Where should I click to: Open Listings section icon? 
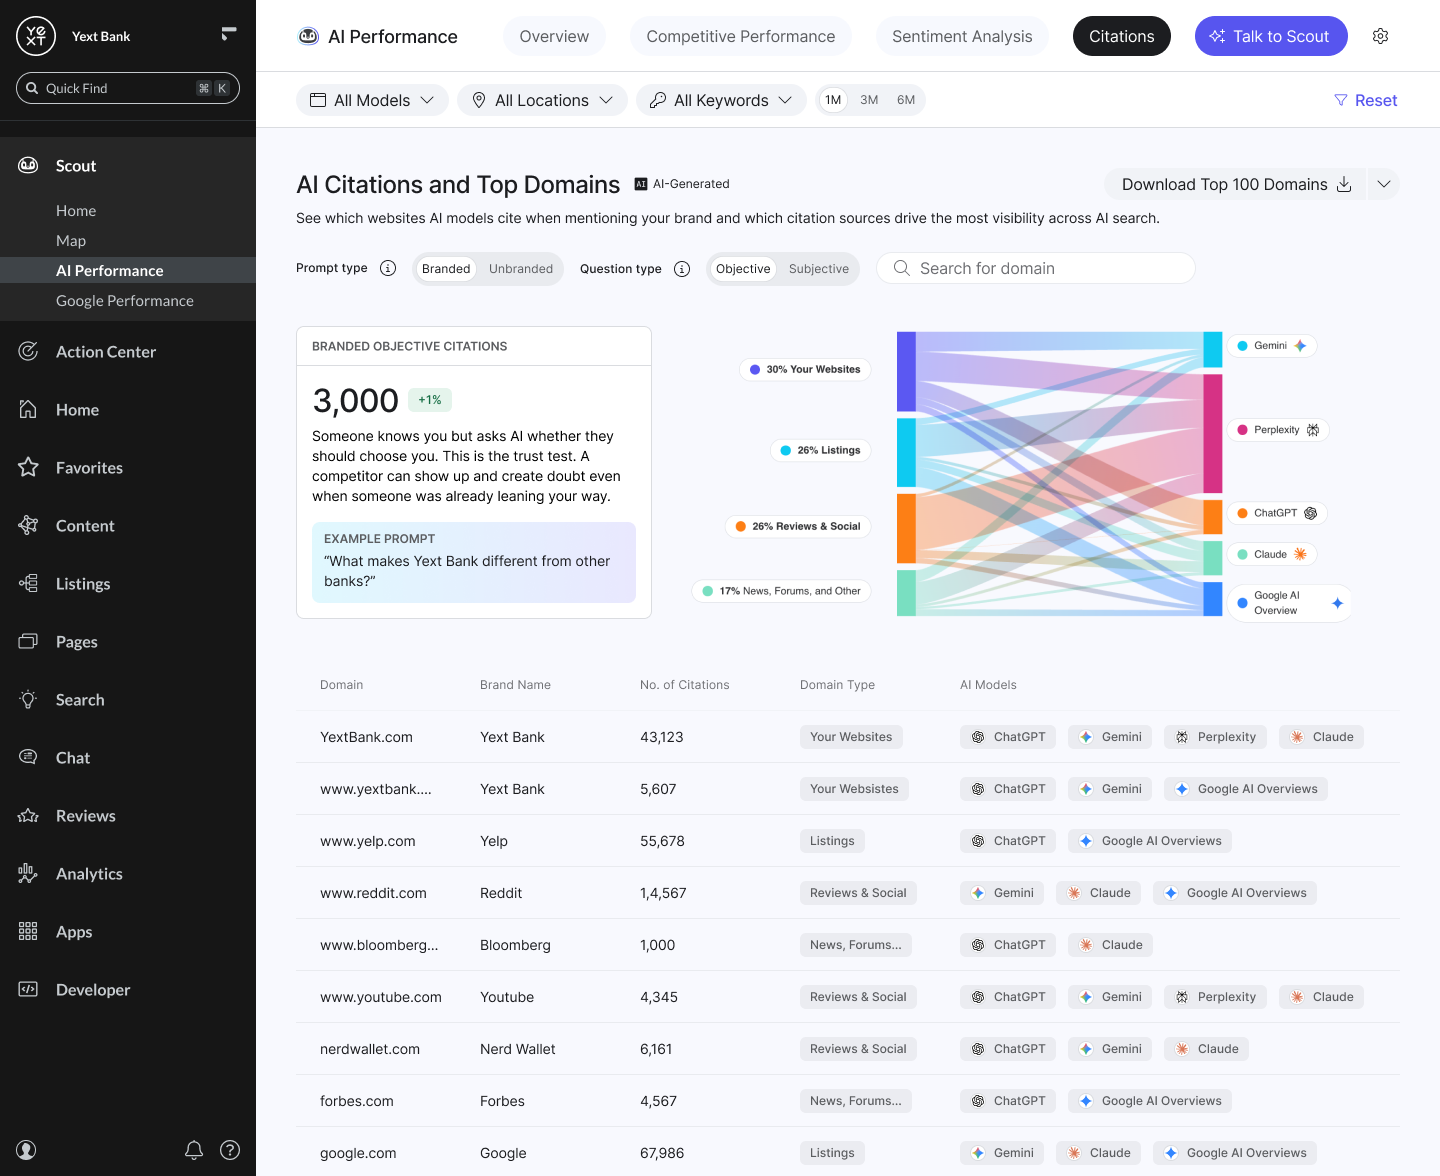click(28, 584)
